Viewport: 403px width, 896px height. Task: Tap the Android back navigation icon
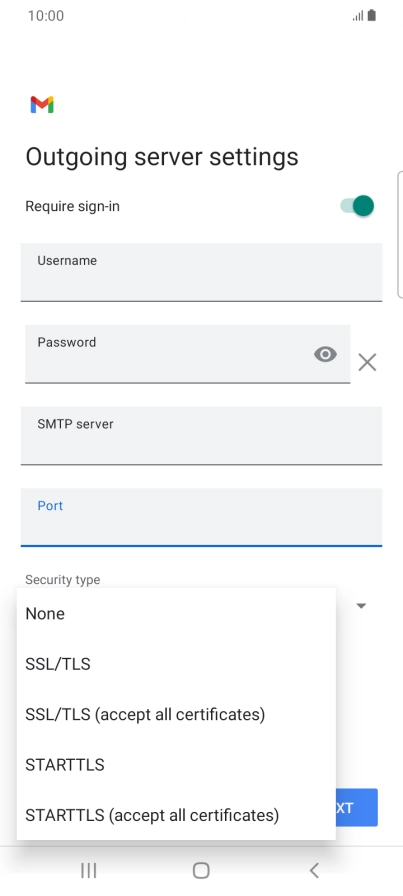click(x=314, y=870)
